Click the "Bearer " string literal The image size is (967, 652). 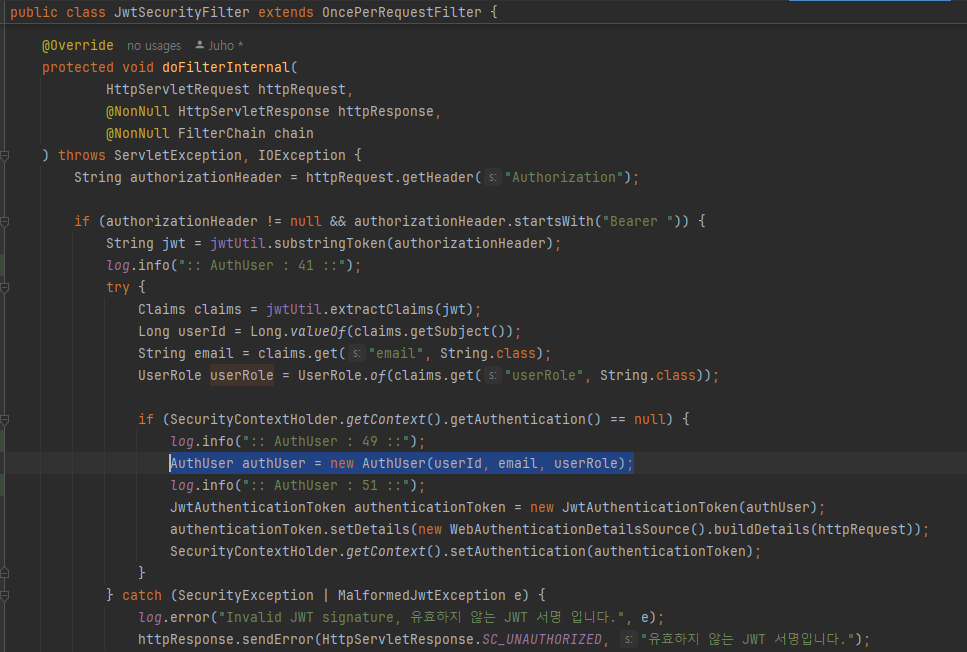(x=638, y=221)
